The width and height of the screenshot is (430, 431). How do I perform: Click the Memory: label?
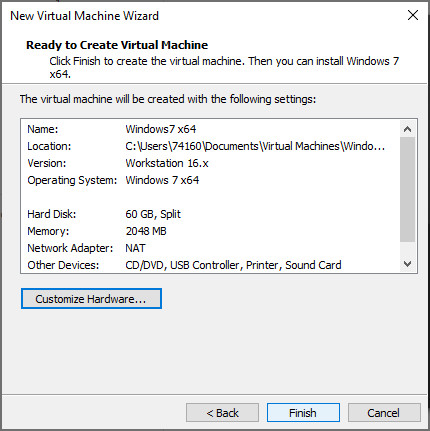[x=48, y=231]
